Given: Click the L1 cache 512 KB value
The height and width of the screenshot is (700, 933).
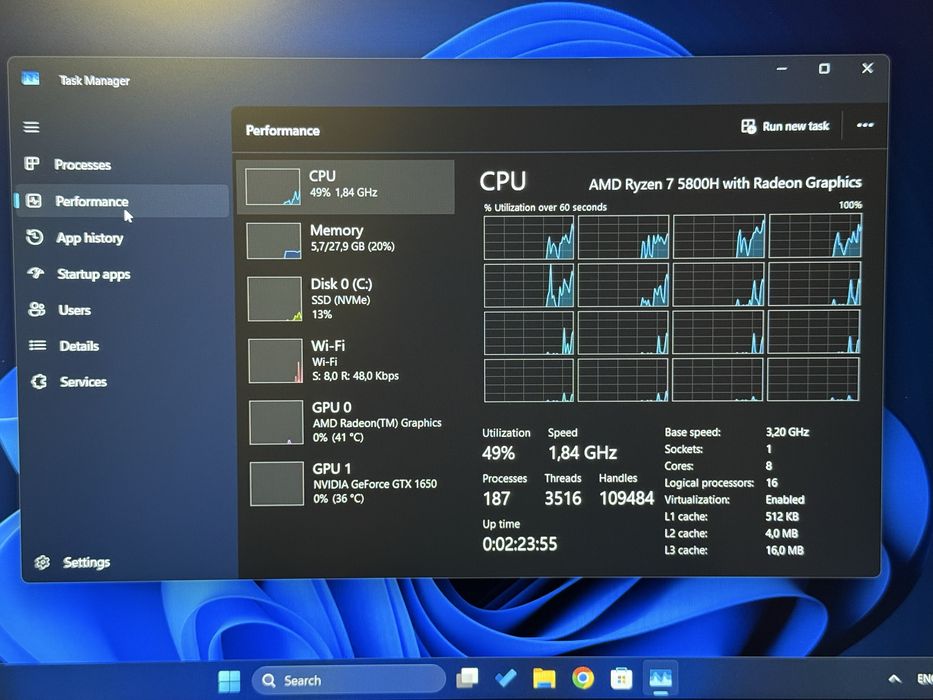Looking at the screenshot, I should pos(782,517).
